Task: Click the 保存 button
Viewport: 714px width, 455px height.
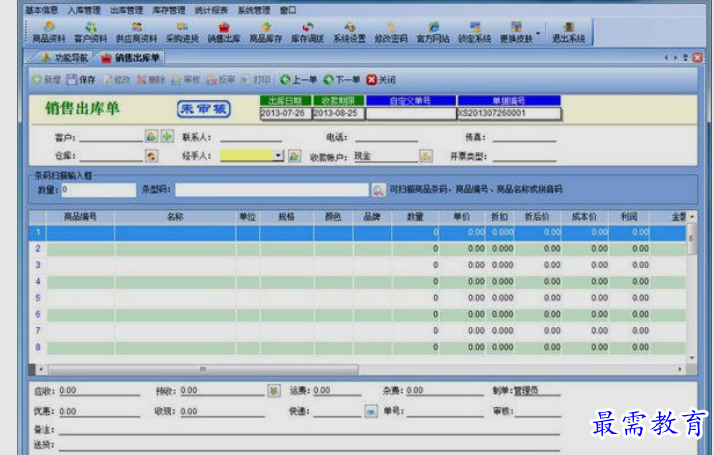Action: (81, 79)
